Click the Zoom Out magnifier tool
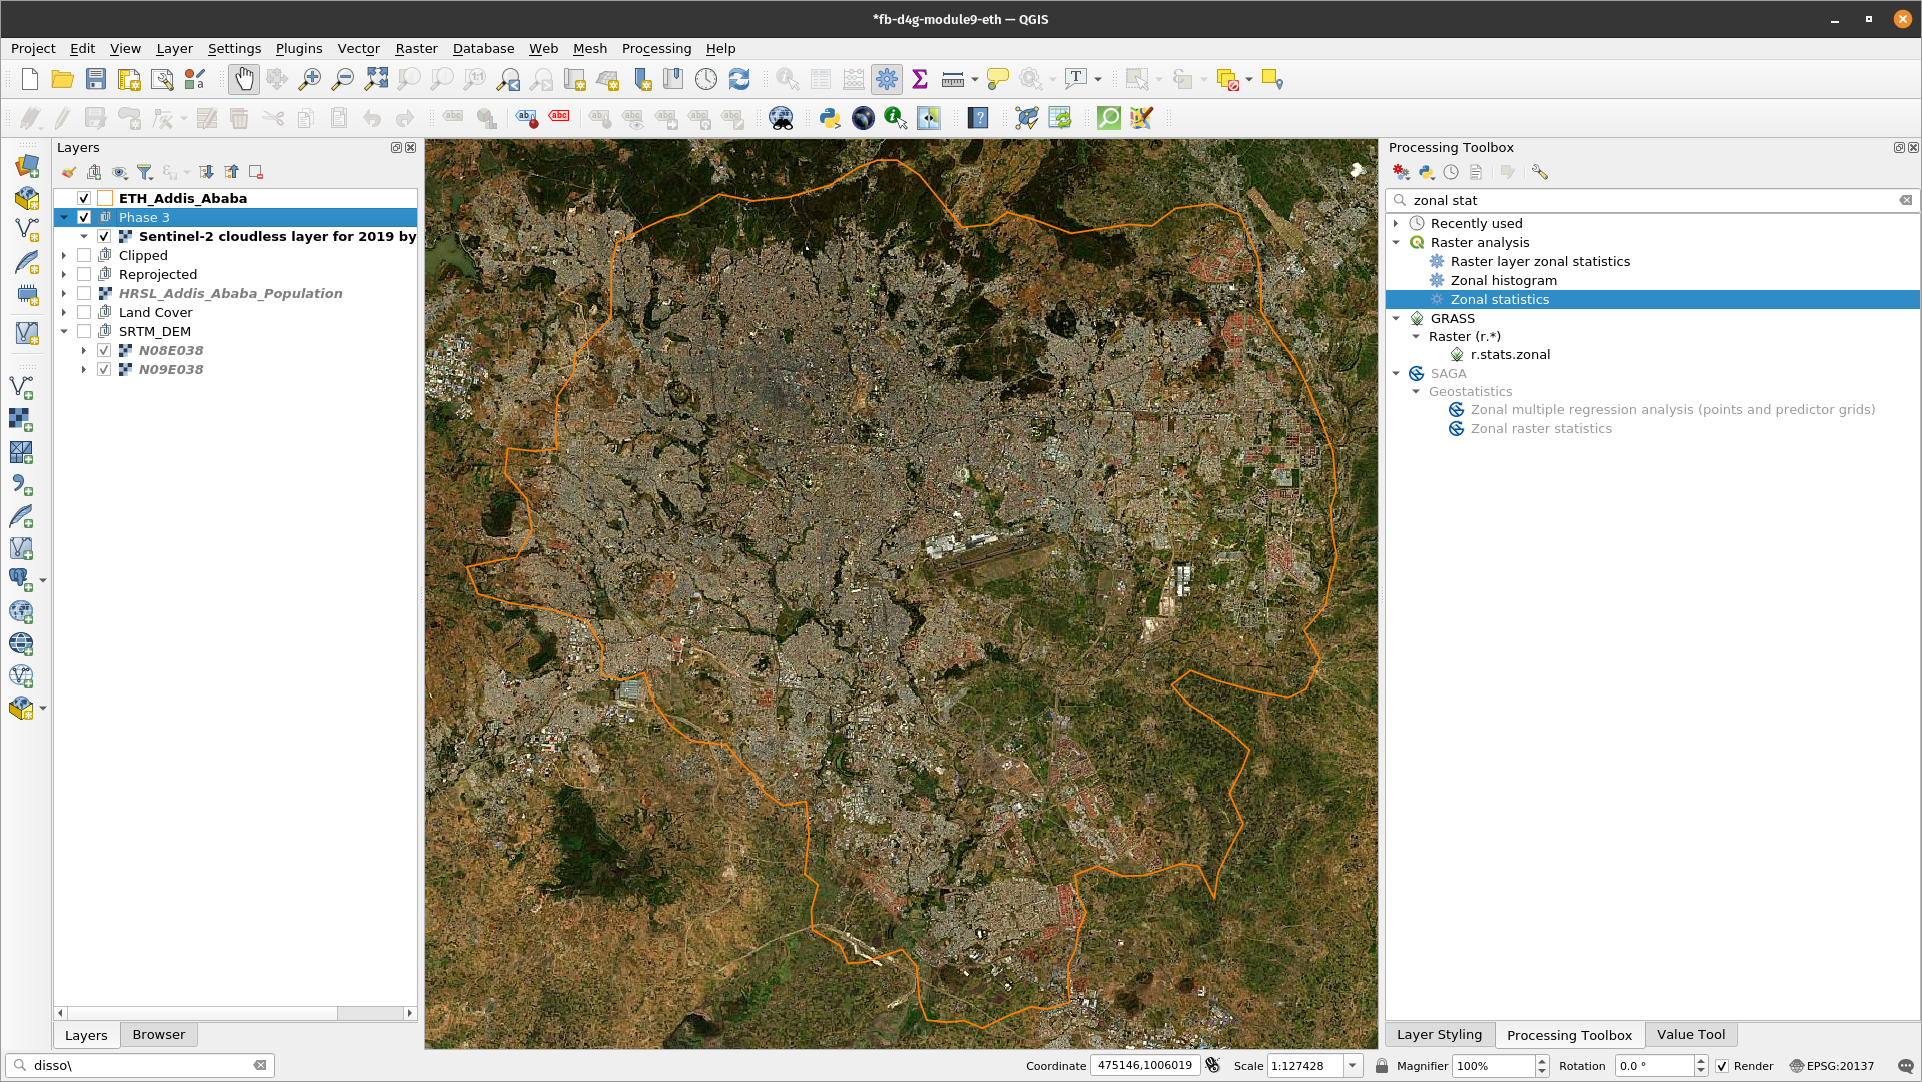 coord(343,80)
